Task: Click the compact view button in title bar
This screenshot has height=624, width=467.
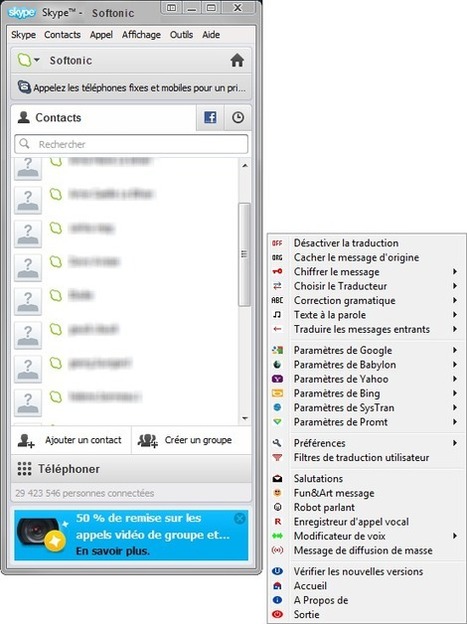Action: [171, 8]
